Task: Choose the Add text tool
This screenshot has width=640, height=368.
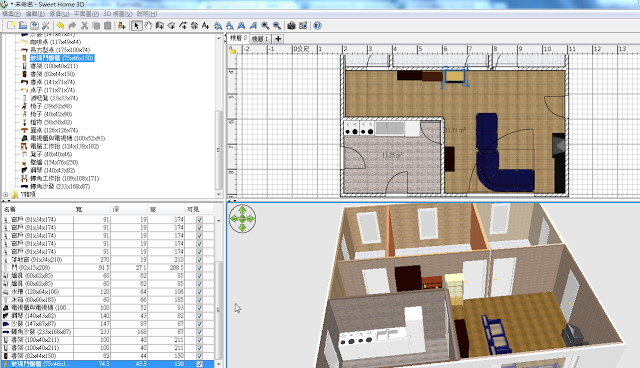Action: [206, 26]
